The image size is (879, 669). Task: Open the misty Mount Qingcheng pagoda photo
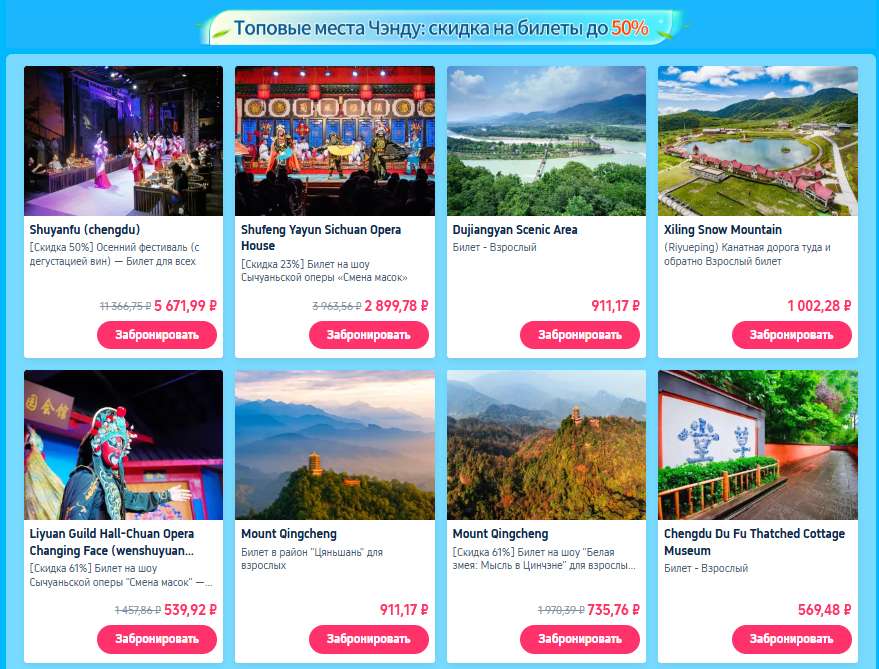tap(335, 445)
